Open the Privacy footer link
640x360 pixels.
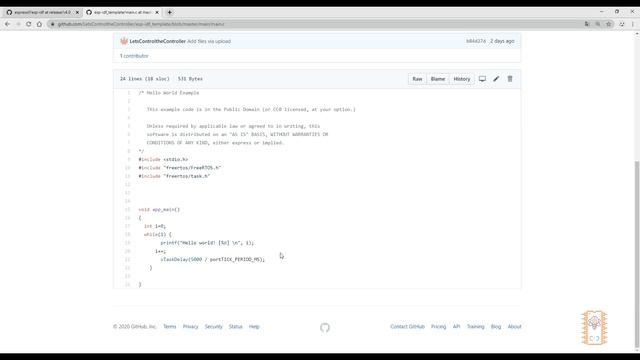click(x=190, y=327)
